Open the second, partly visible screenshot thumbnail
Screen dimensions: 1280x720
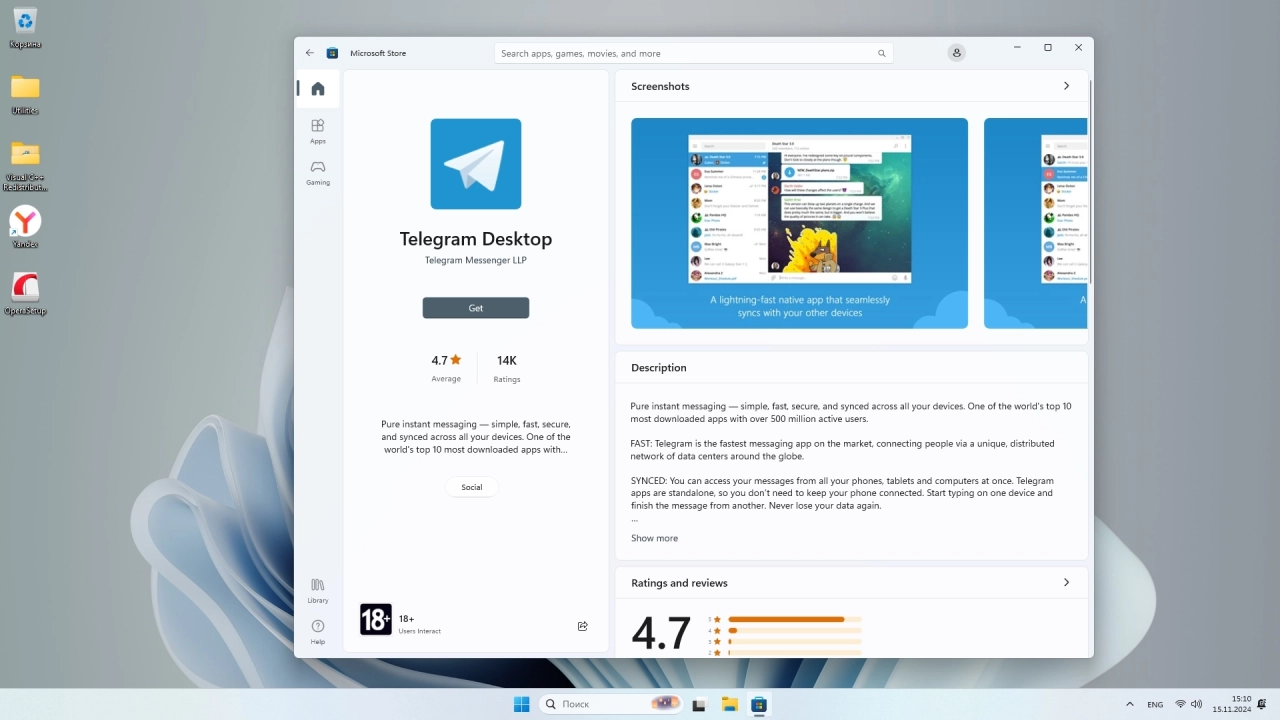pos(1035,223)
